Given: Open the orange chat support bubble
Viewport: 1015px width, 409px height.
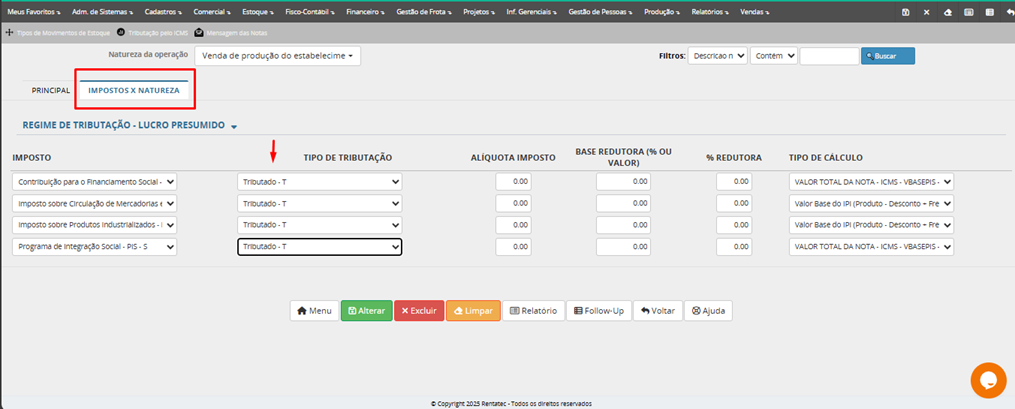Looking at the screenshot, I should [x=988, y=380].
